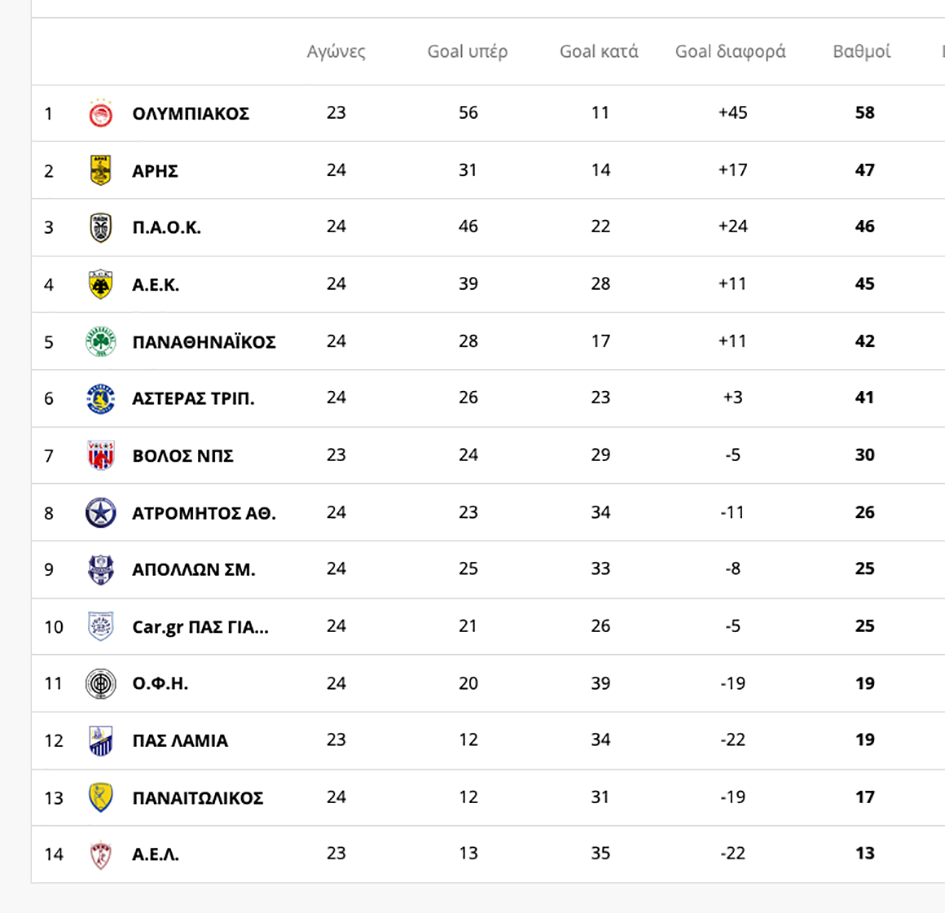The width and height of the screenshot is (945, 913).
Task: Open the ΠΑΣ ΛΑΜΙΑ team link
Action: (x=180, y=741)
